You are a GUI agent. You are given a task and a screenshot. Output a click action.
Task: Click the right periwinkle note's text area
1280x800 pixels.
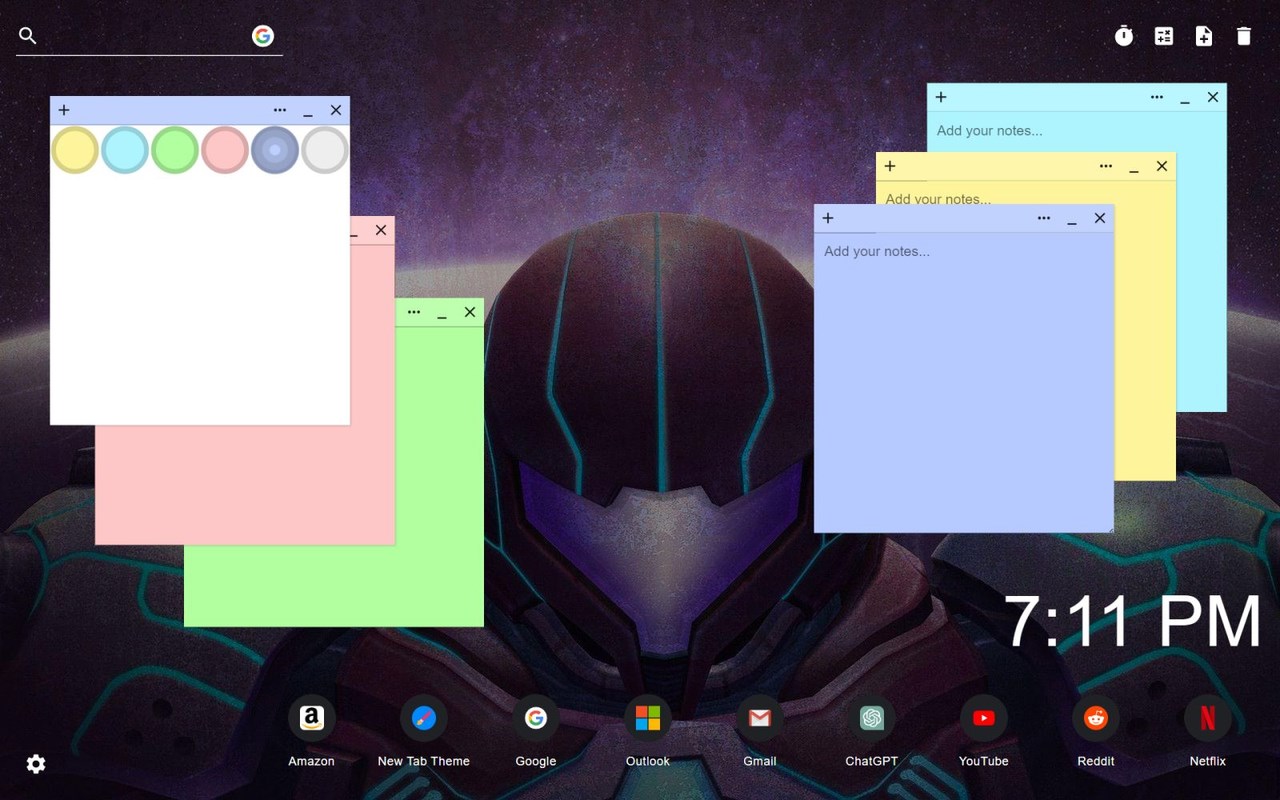964,382
